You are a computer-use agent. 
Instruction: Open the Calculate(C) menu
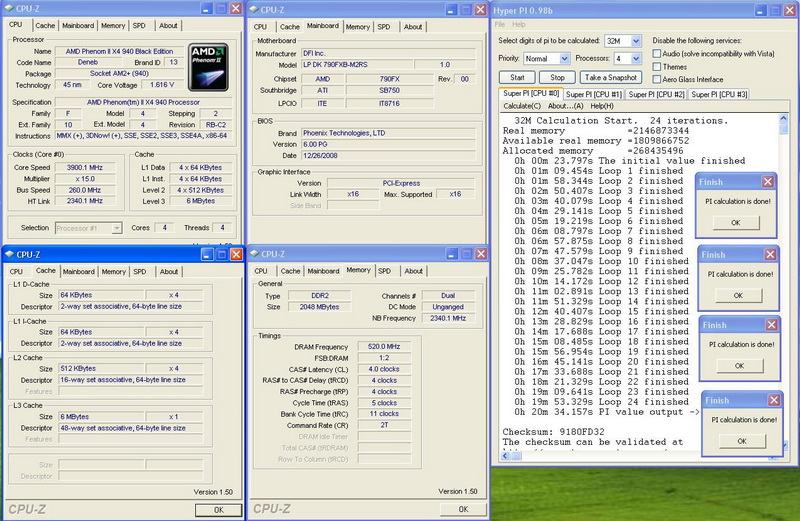(x=522, y=106)
